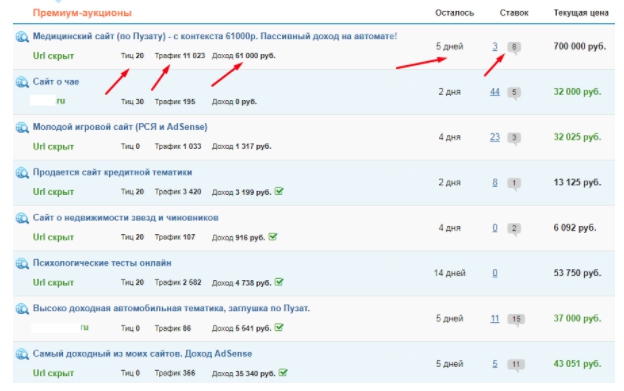The width and height of the screenshot is (624, 391).
Task: Open Медицинский сайт (по Пузату) auction listing
Action: [x=215, y=36]
